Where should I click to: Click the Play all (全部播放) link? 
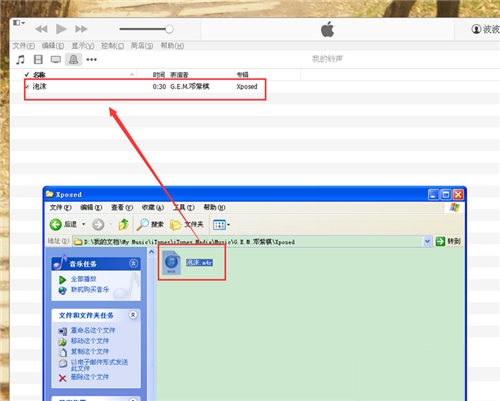(x=83, y=279)
